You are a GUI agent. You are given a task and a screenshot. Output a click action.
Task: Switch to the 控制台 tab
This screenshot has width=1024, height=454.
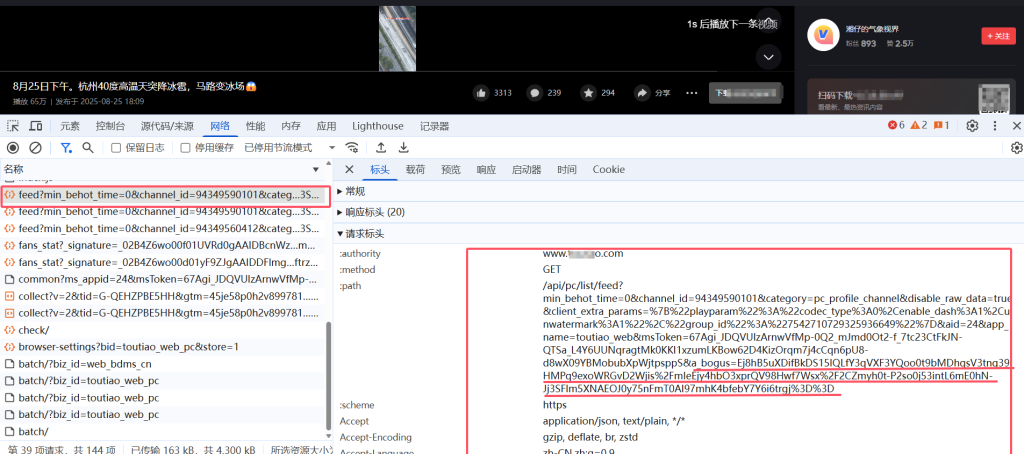110,126
